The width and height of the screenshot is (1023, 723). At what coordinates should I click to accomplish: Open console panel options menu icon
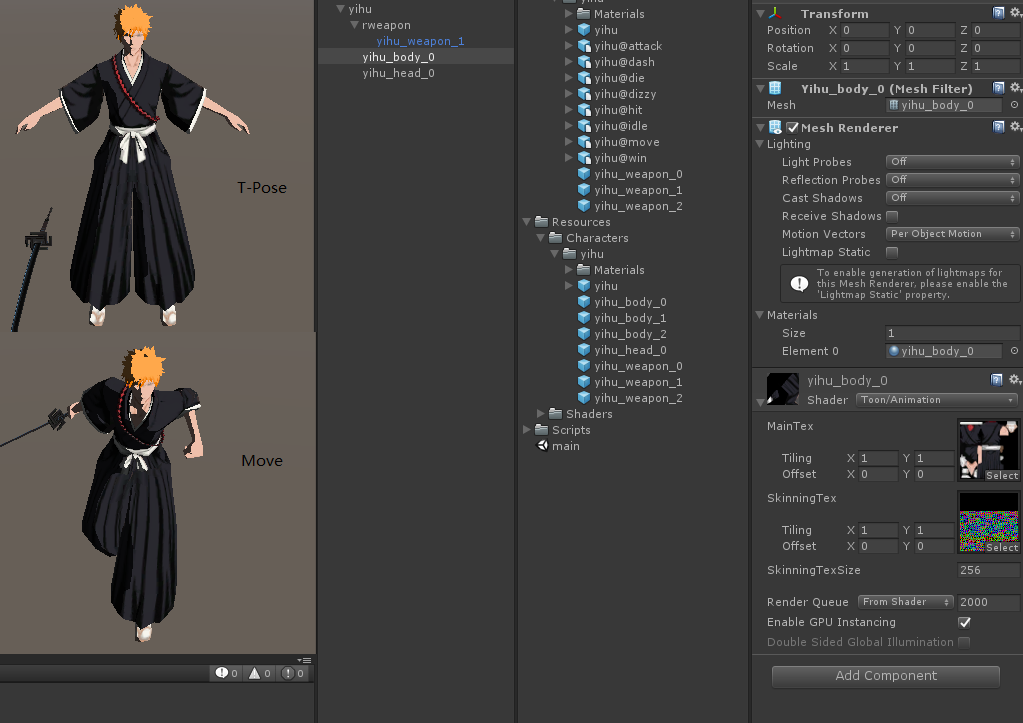(x=304, y=660)
